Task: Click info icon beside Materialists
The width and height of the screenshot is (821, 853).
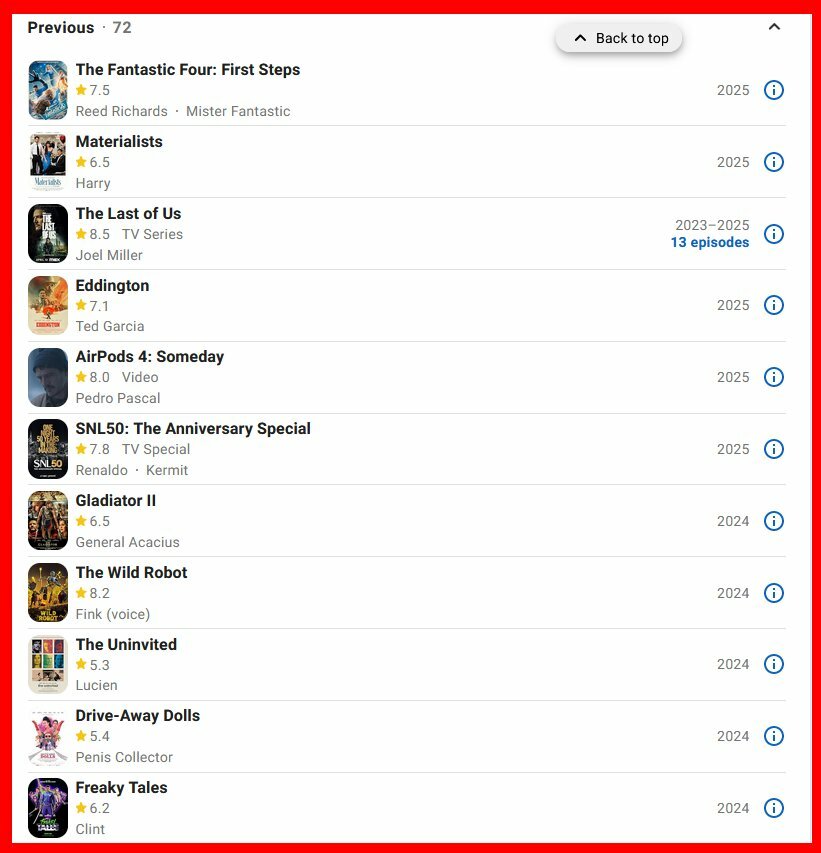Action: [773, 162]
